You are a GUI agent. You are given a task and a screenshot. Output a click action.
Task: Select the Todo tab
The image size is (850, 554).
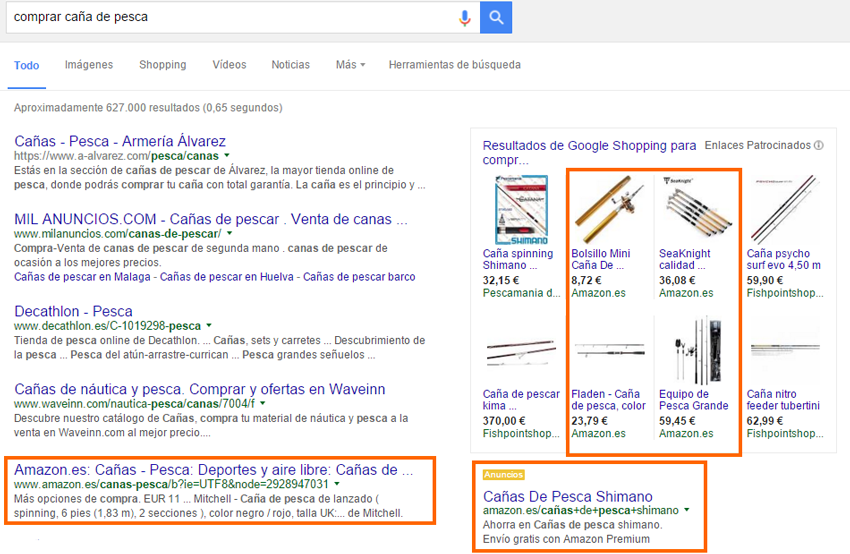27,66
